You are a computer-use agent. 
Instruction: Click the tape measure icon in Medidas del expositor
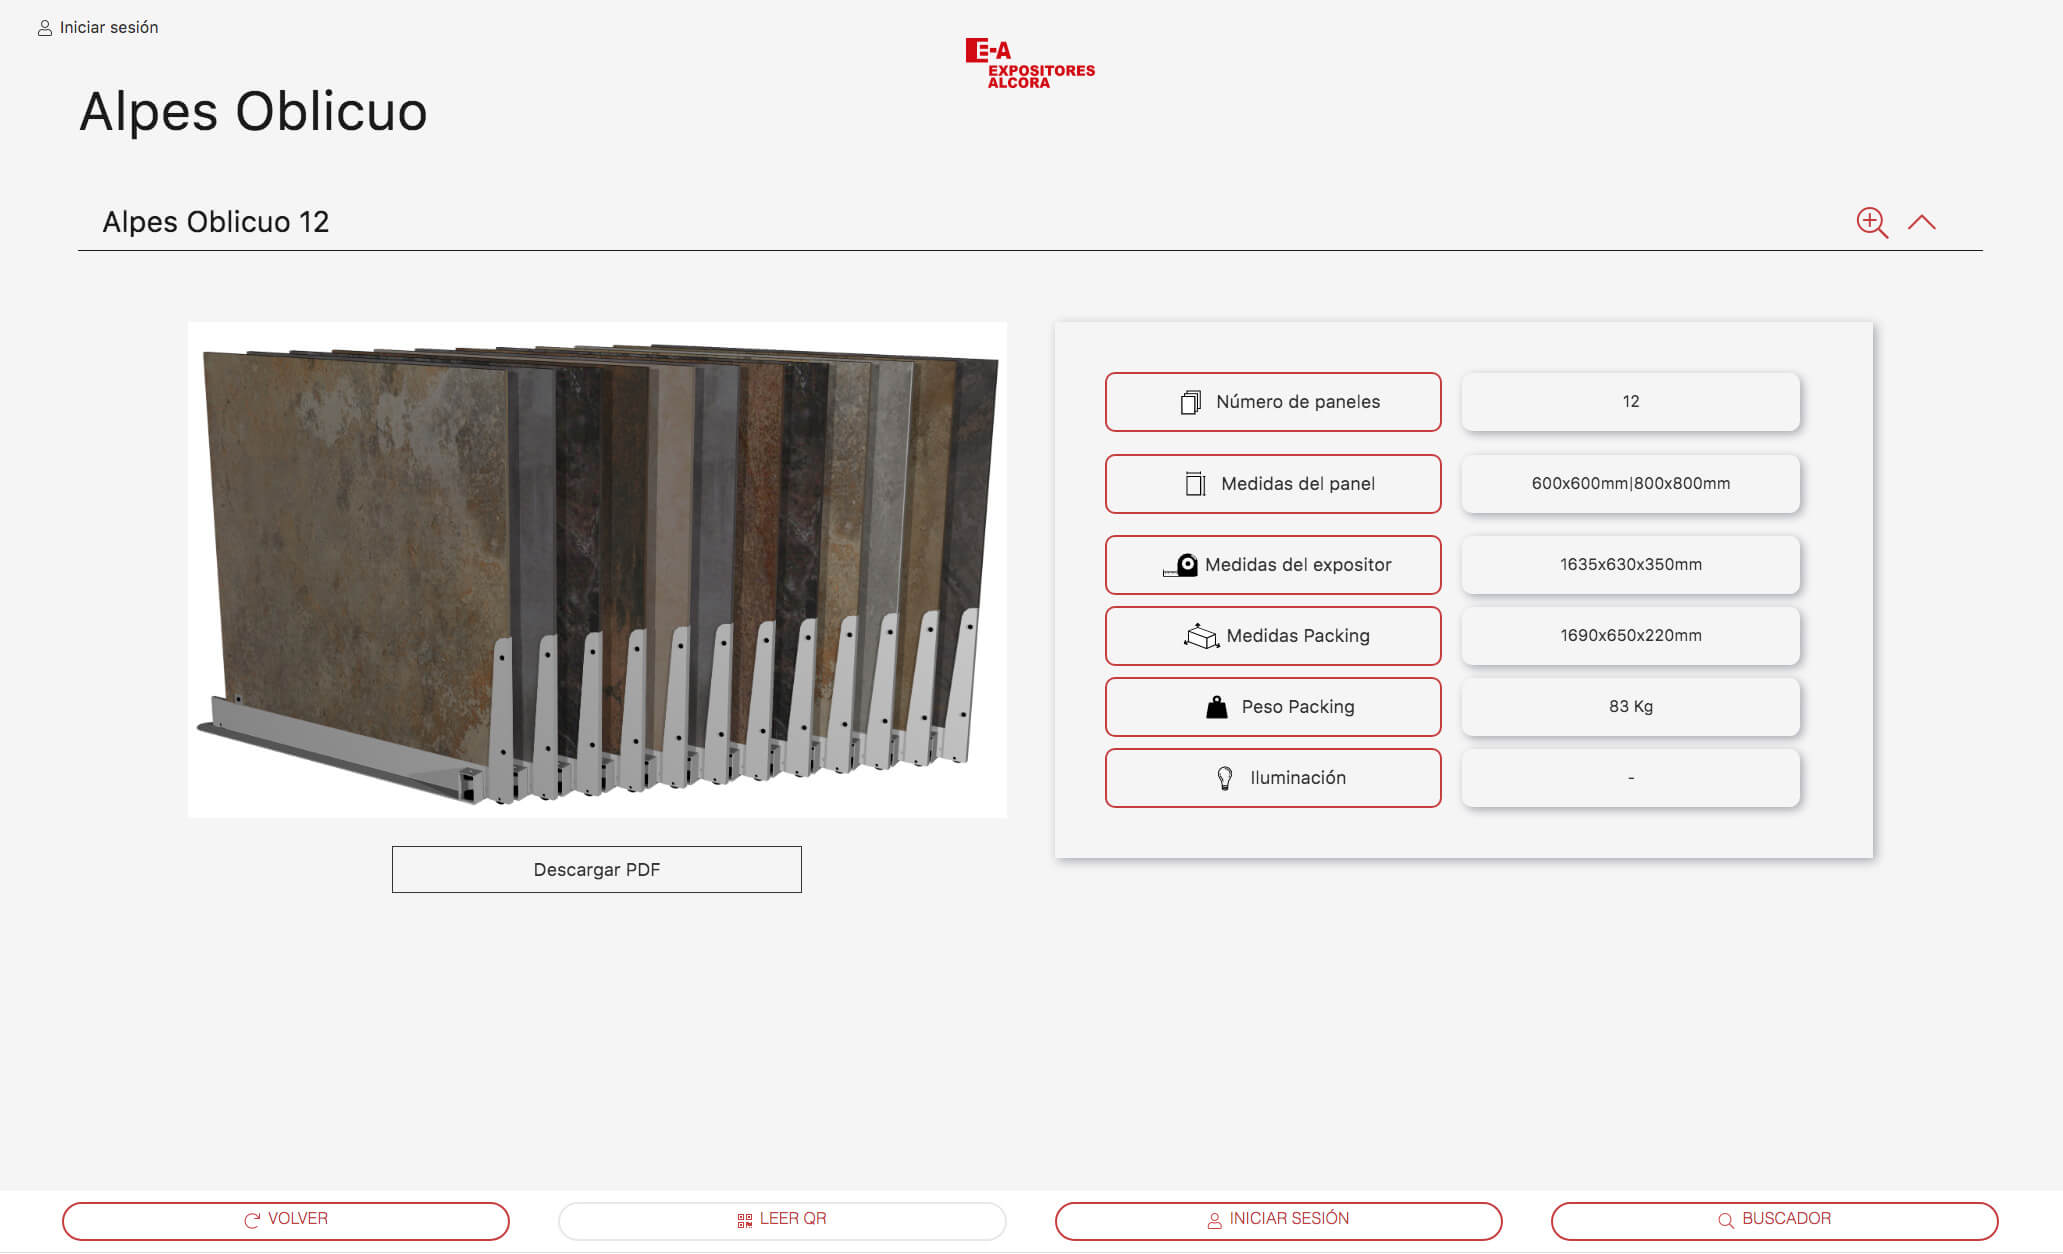coord(1181,565)
